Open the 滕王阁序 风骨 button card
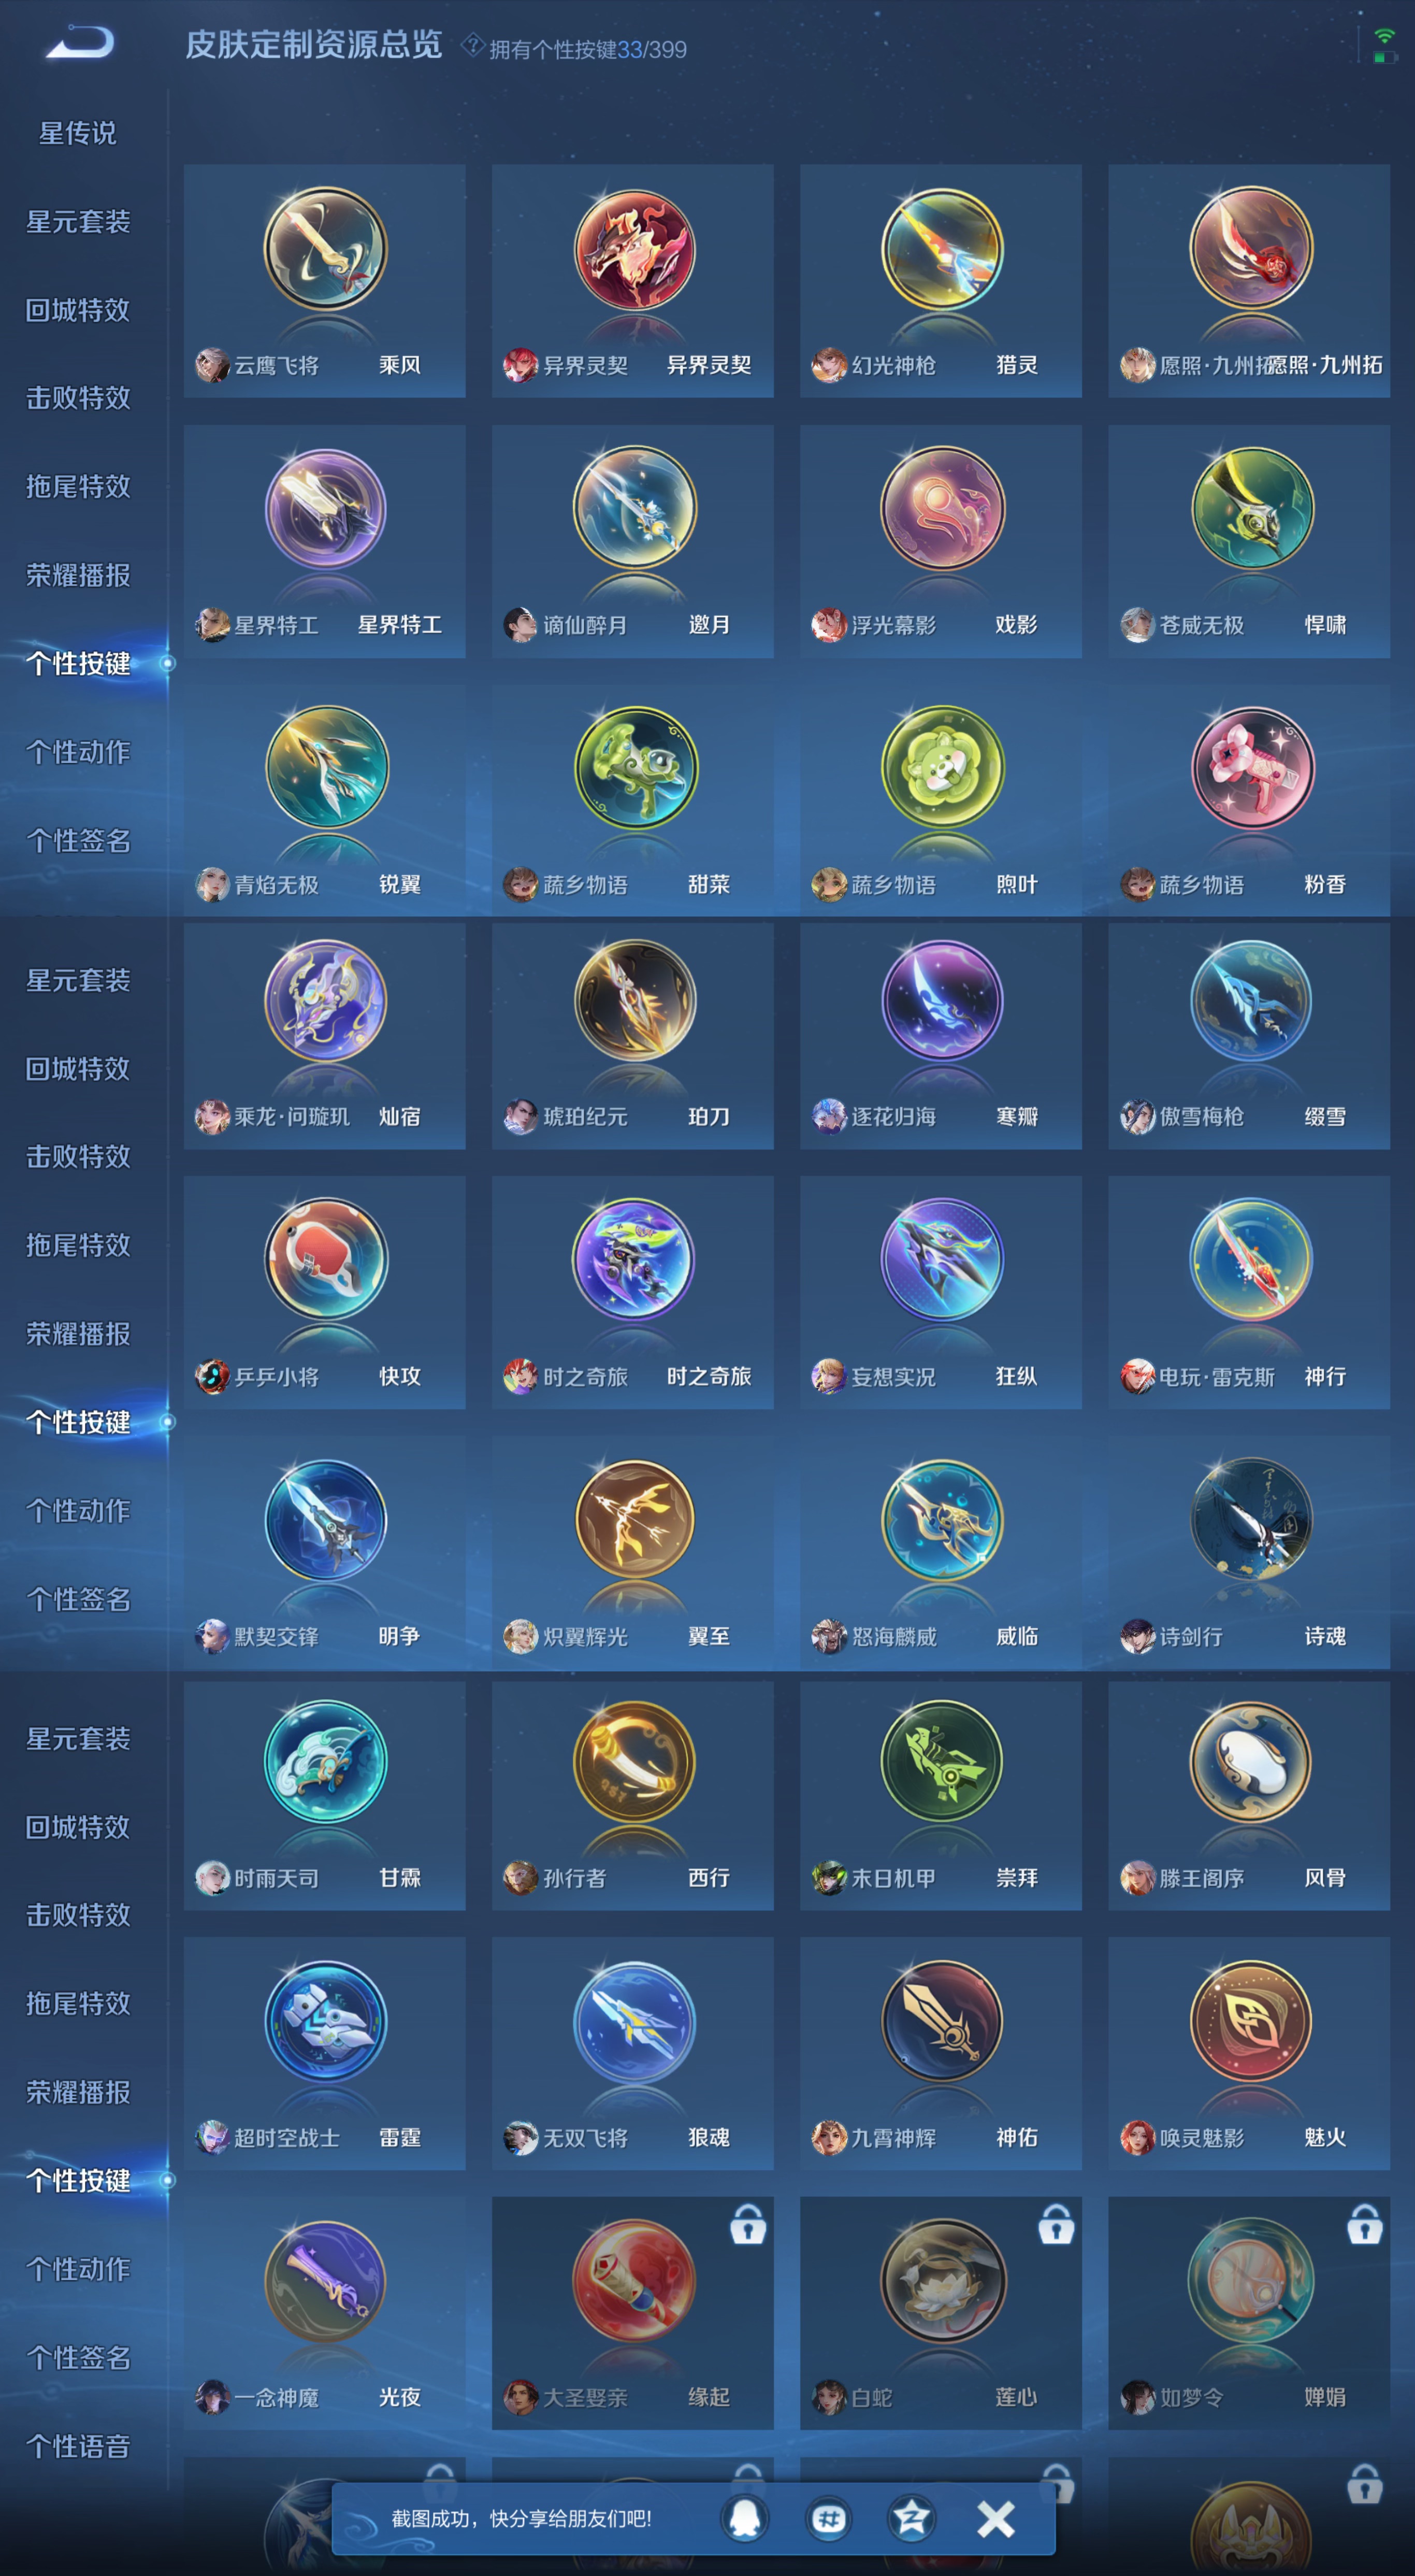 1249,1796
